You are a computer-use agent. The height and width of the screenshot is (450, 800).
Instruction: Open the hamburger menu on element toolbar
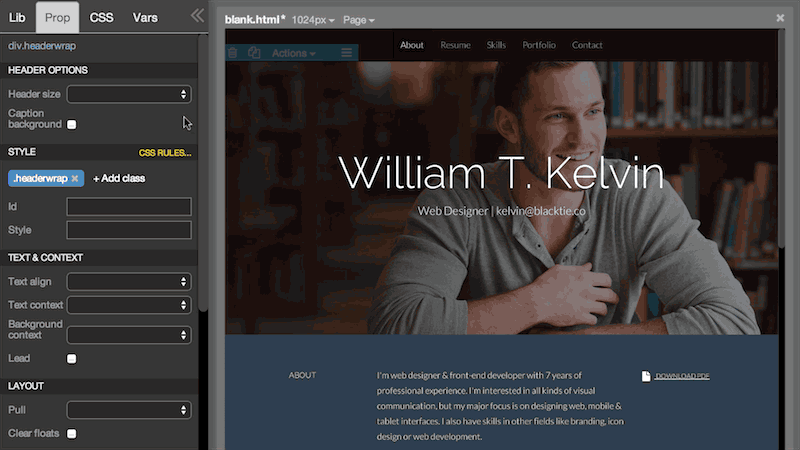pos(346,53)
